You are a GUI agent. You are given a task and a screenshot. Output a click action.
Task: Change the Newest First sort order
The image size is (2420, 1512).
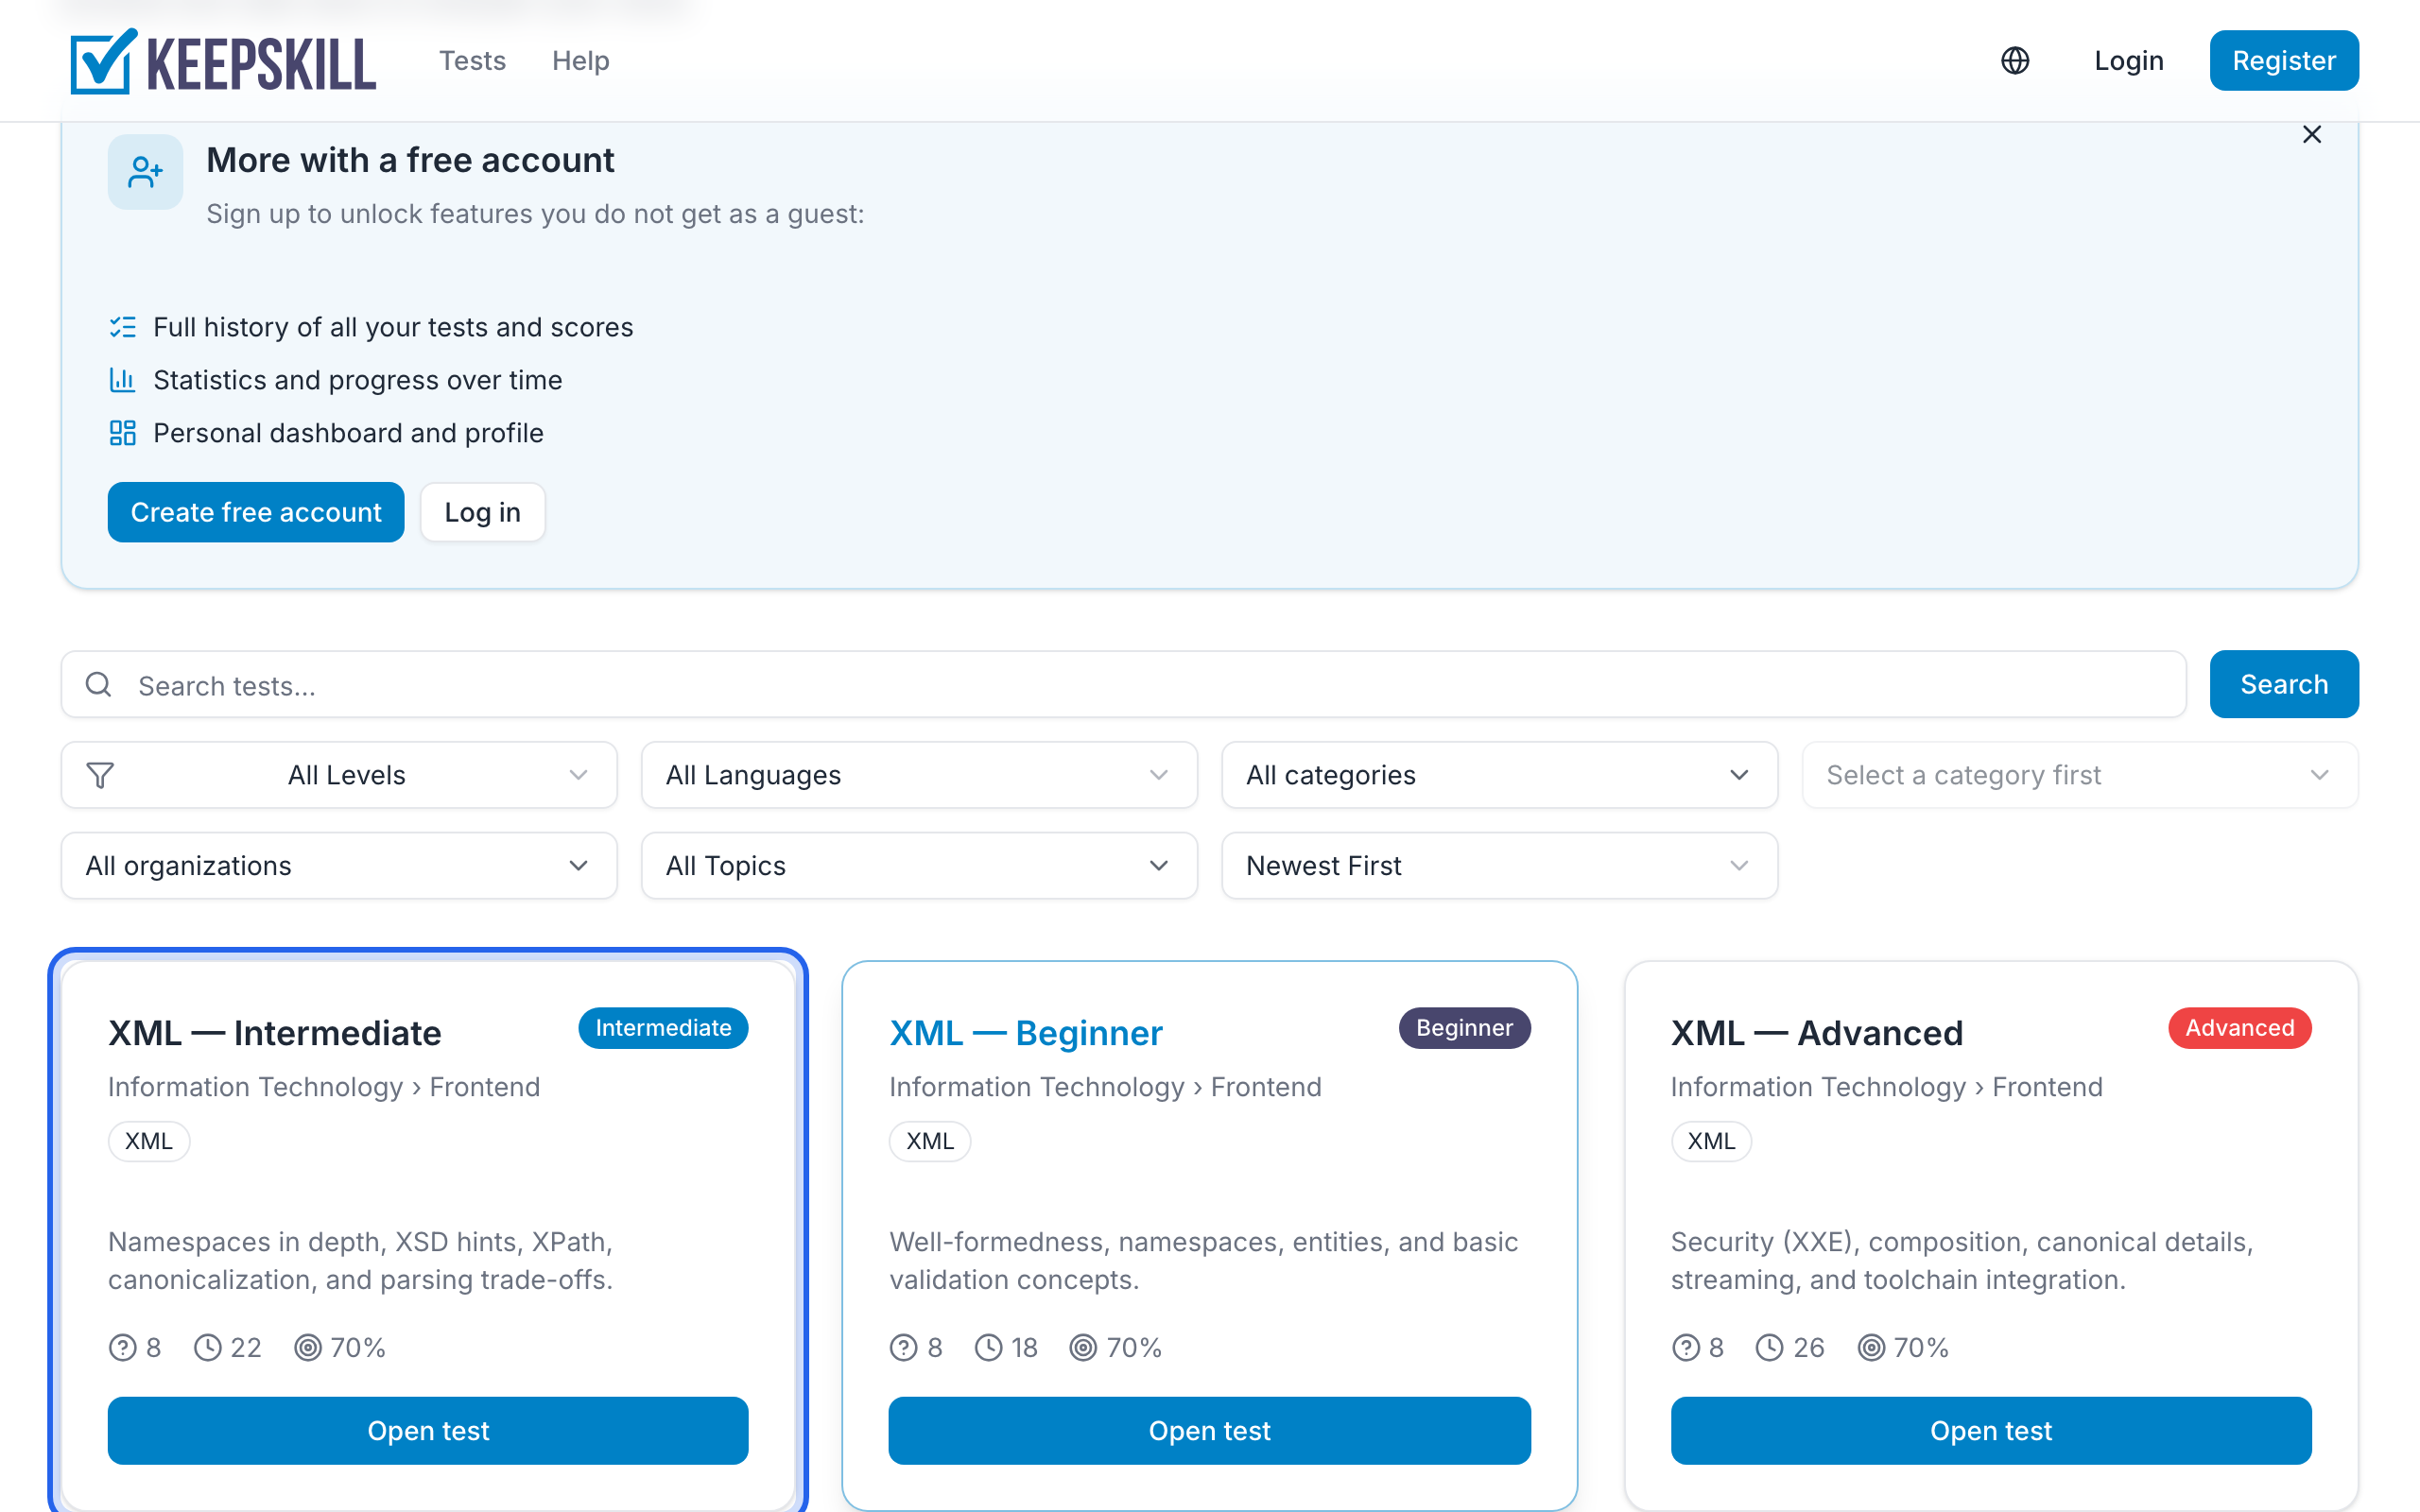tap(1499, 866)
